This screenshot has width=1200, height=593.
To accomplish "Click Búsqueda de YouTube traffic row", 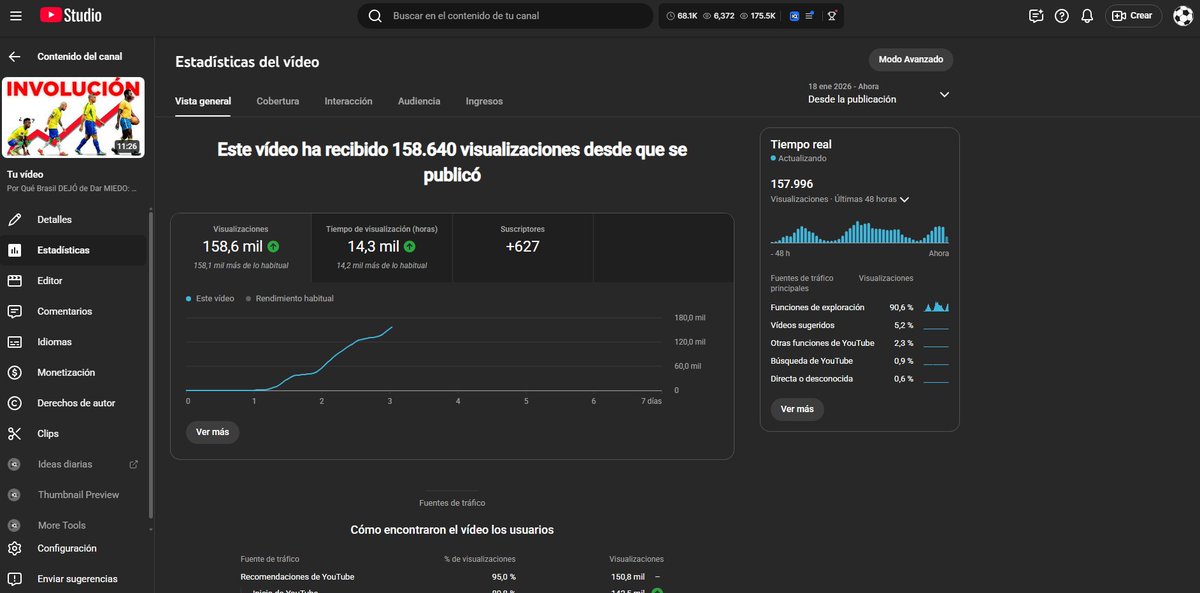I will pos(860,361).
